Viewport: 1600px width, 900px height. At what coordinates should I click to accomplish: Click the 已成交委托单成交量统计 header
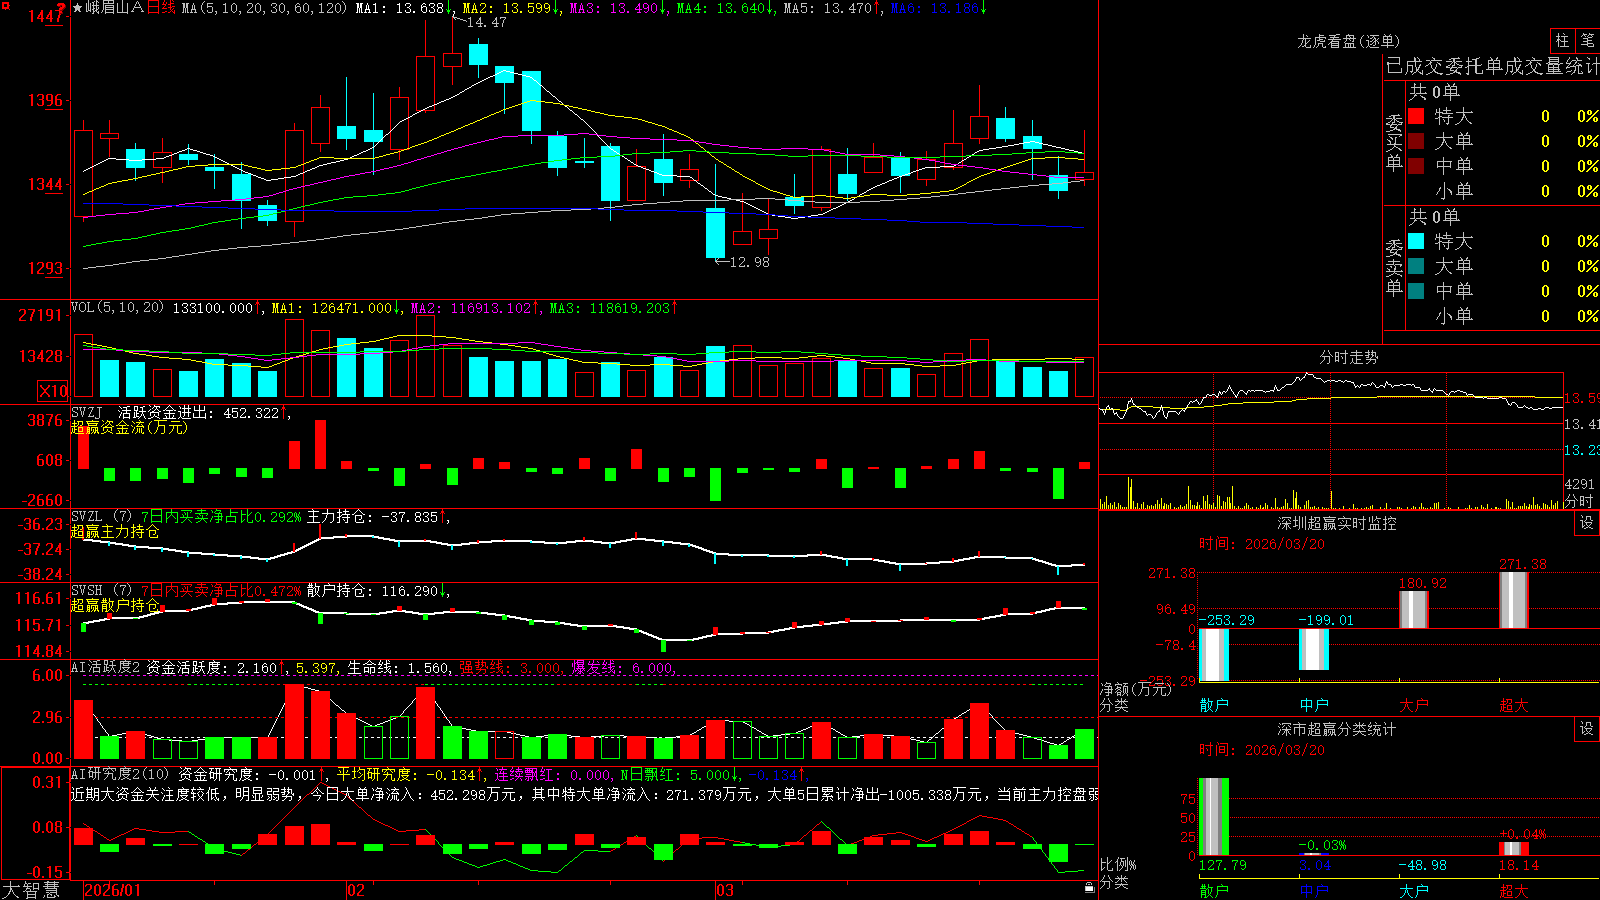coord(1492,66)
